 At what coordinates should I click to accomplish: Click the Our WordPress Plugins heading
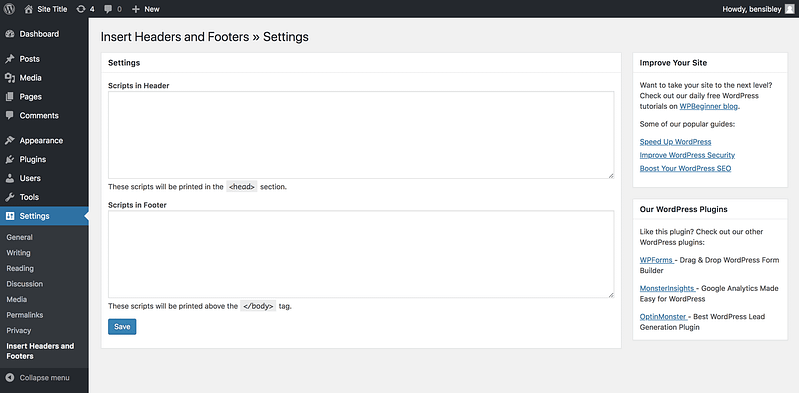point(683,209)
